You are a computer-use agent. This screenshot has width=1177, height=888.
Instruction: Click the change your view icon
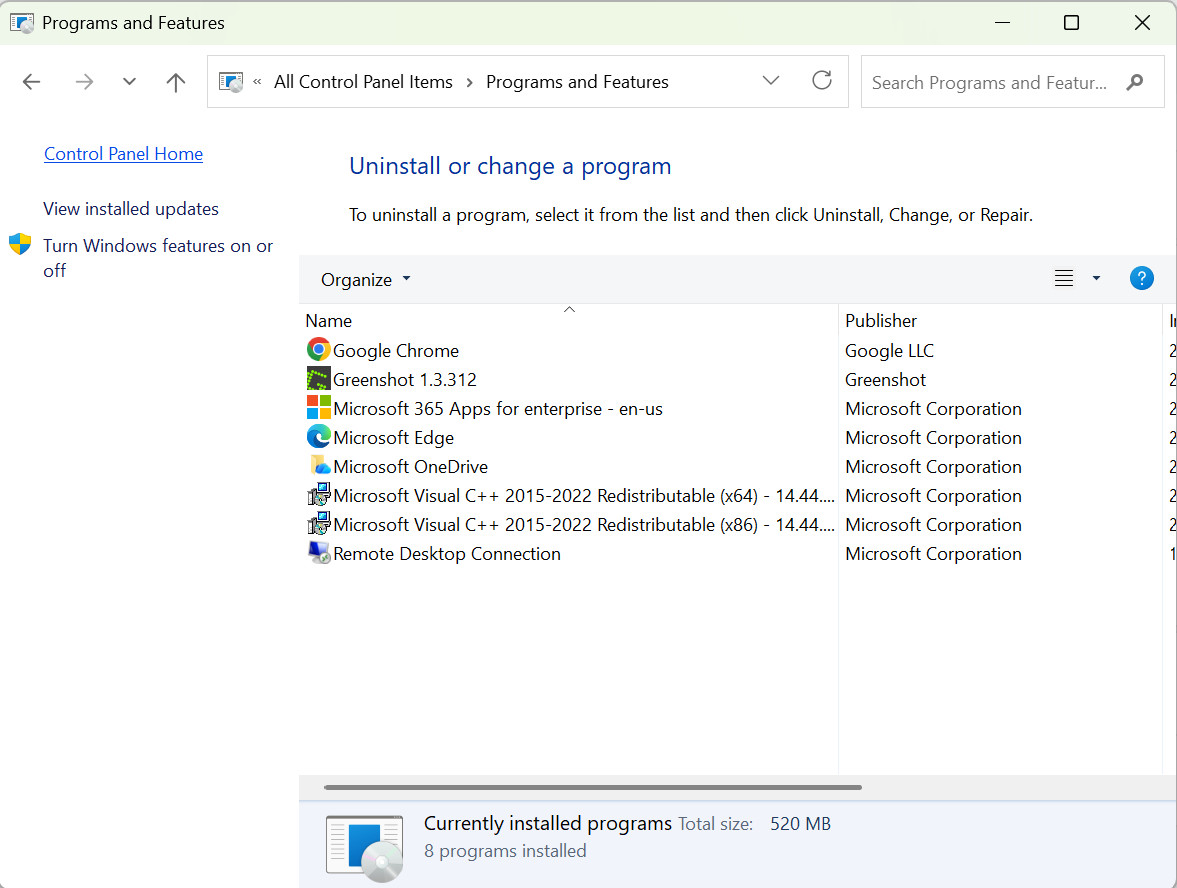click(1064, 278)
